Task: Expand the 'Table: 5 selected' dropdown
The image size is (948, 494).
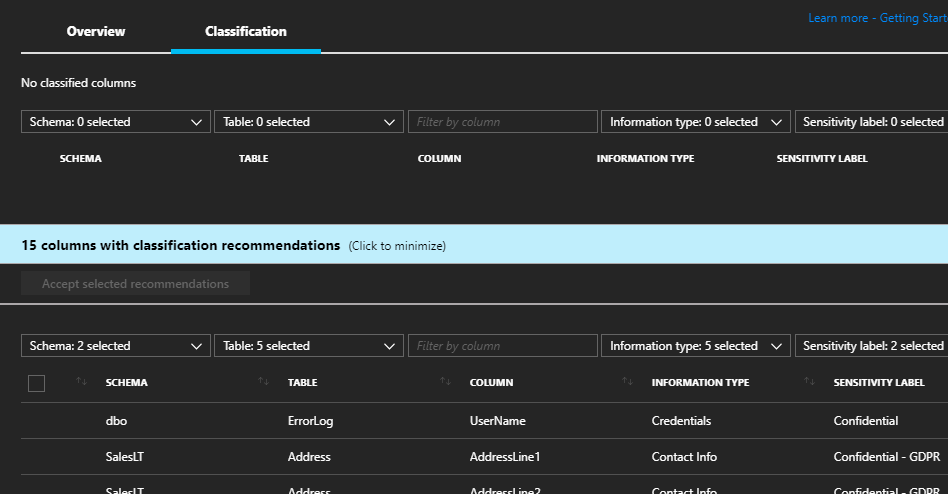Action: [x=308, y=346]
